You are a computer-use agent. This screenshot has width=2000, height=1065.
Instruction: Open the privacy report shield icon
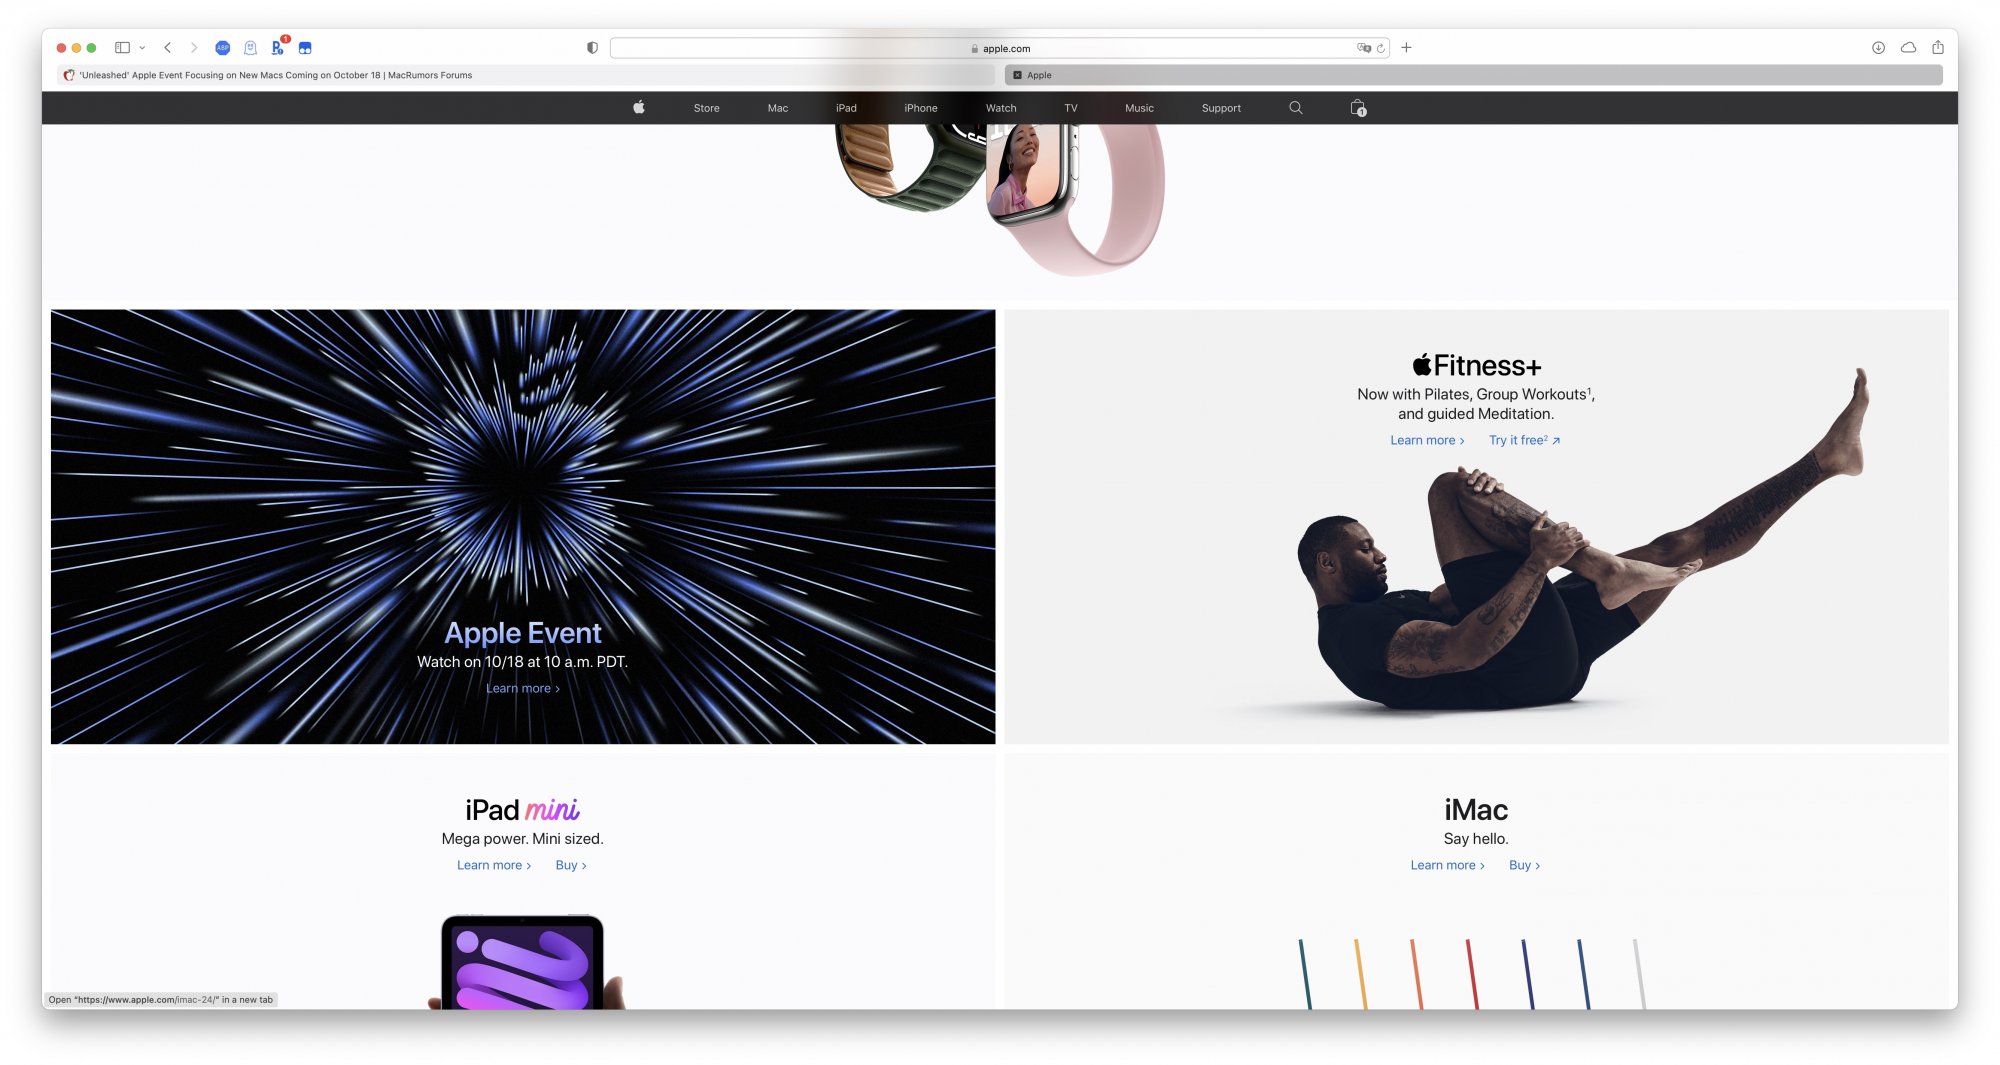click(x=592, y=48)
